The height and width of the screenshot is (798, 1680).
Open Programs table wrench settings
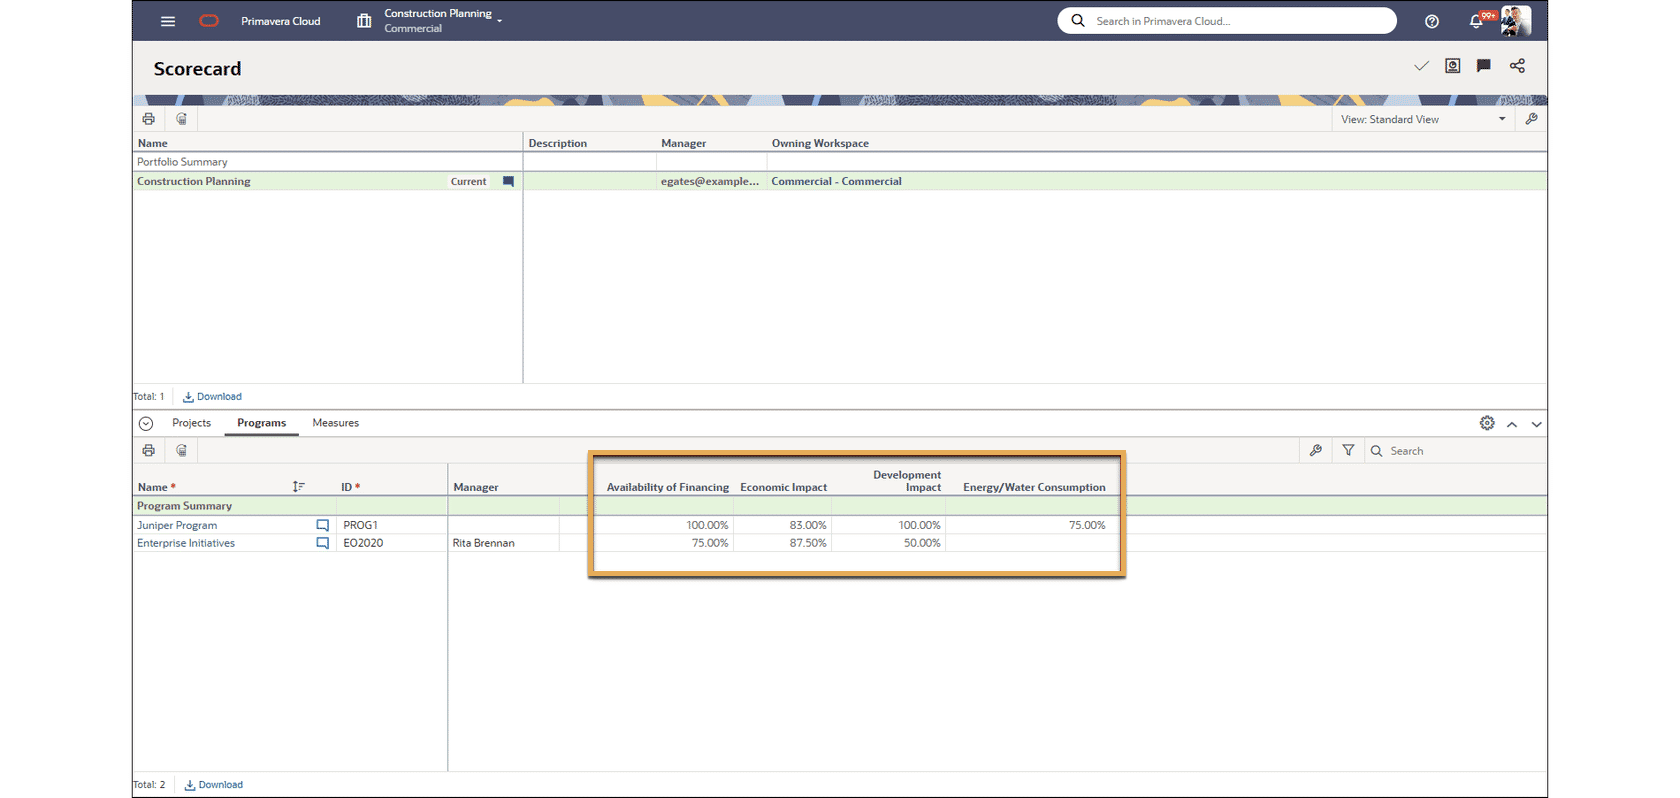(1316, 451)
